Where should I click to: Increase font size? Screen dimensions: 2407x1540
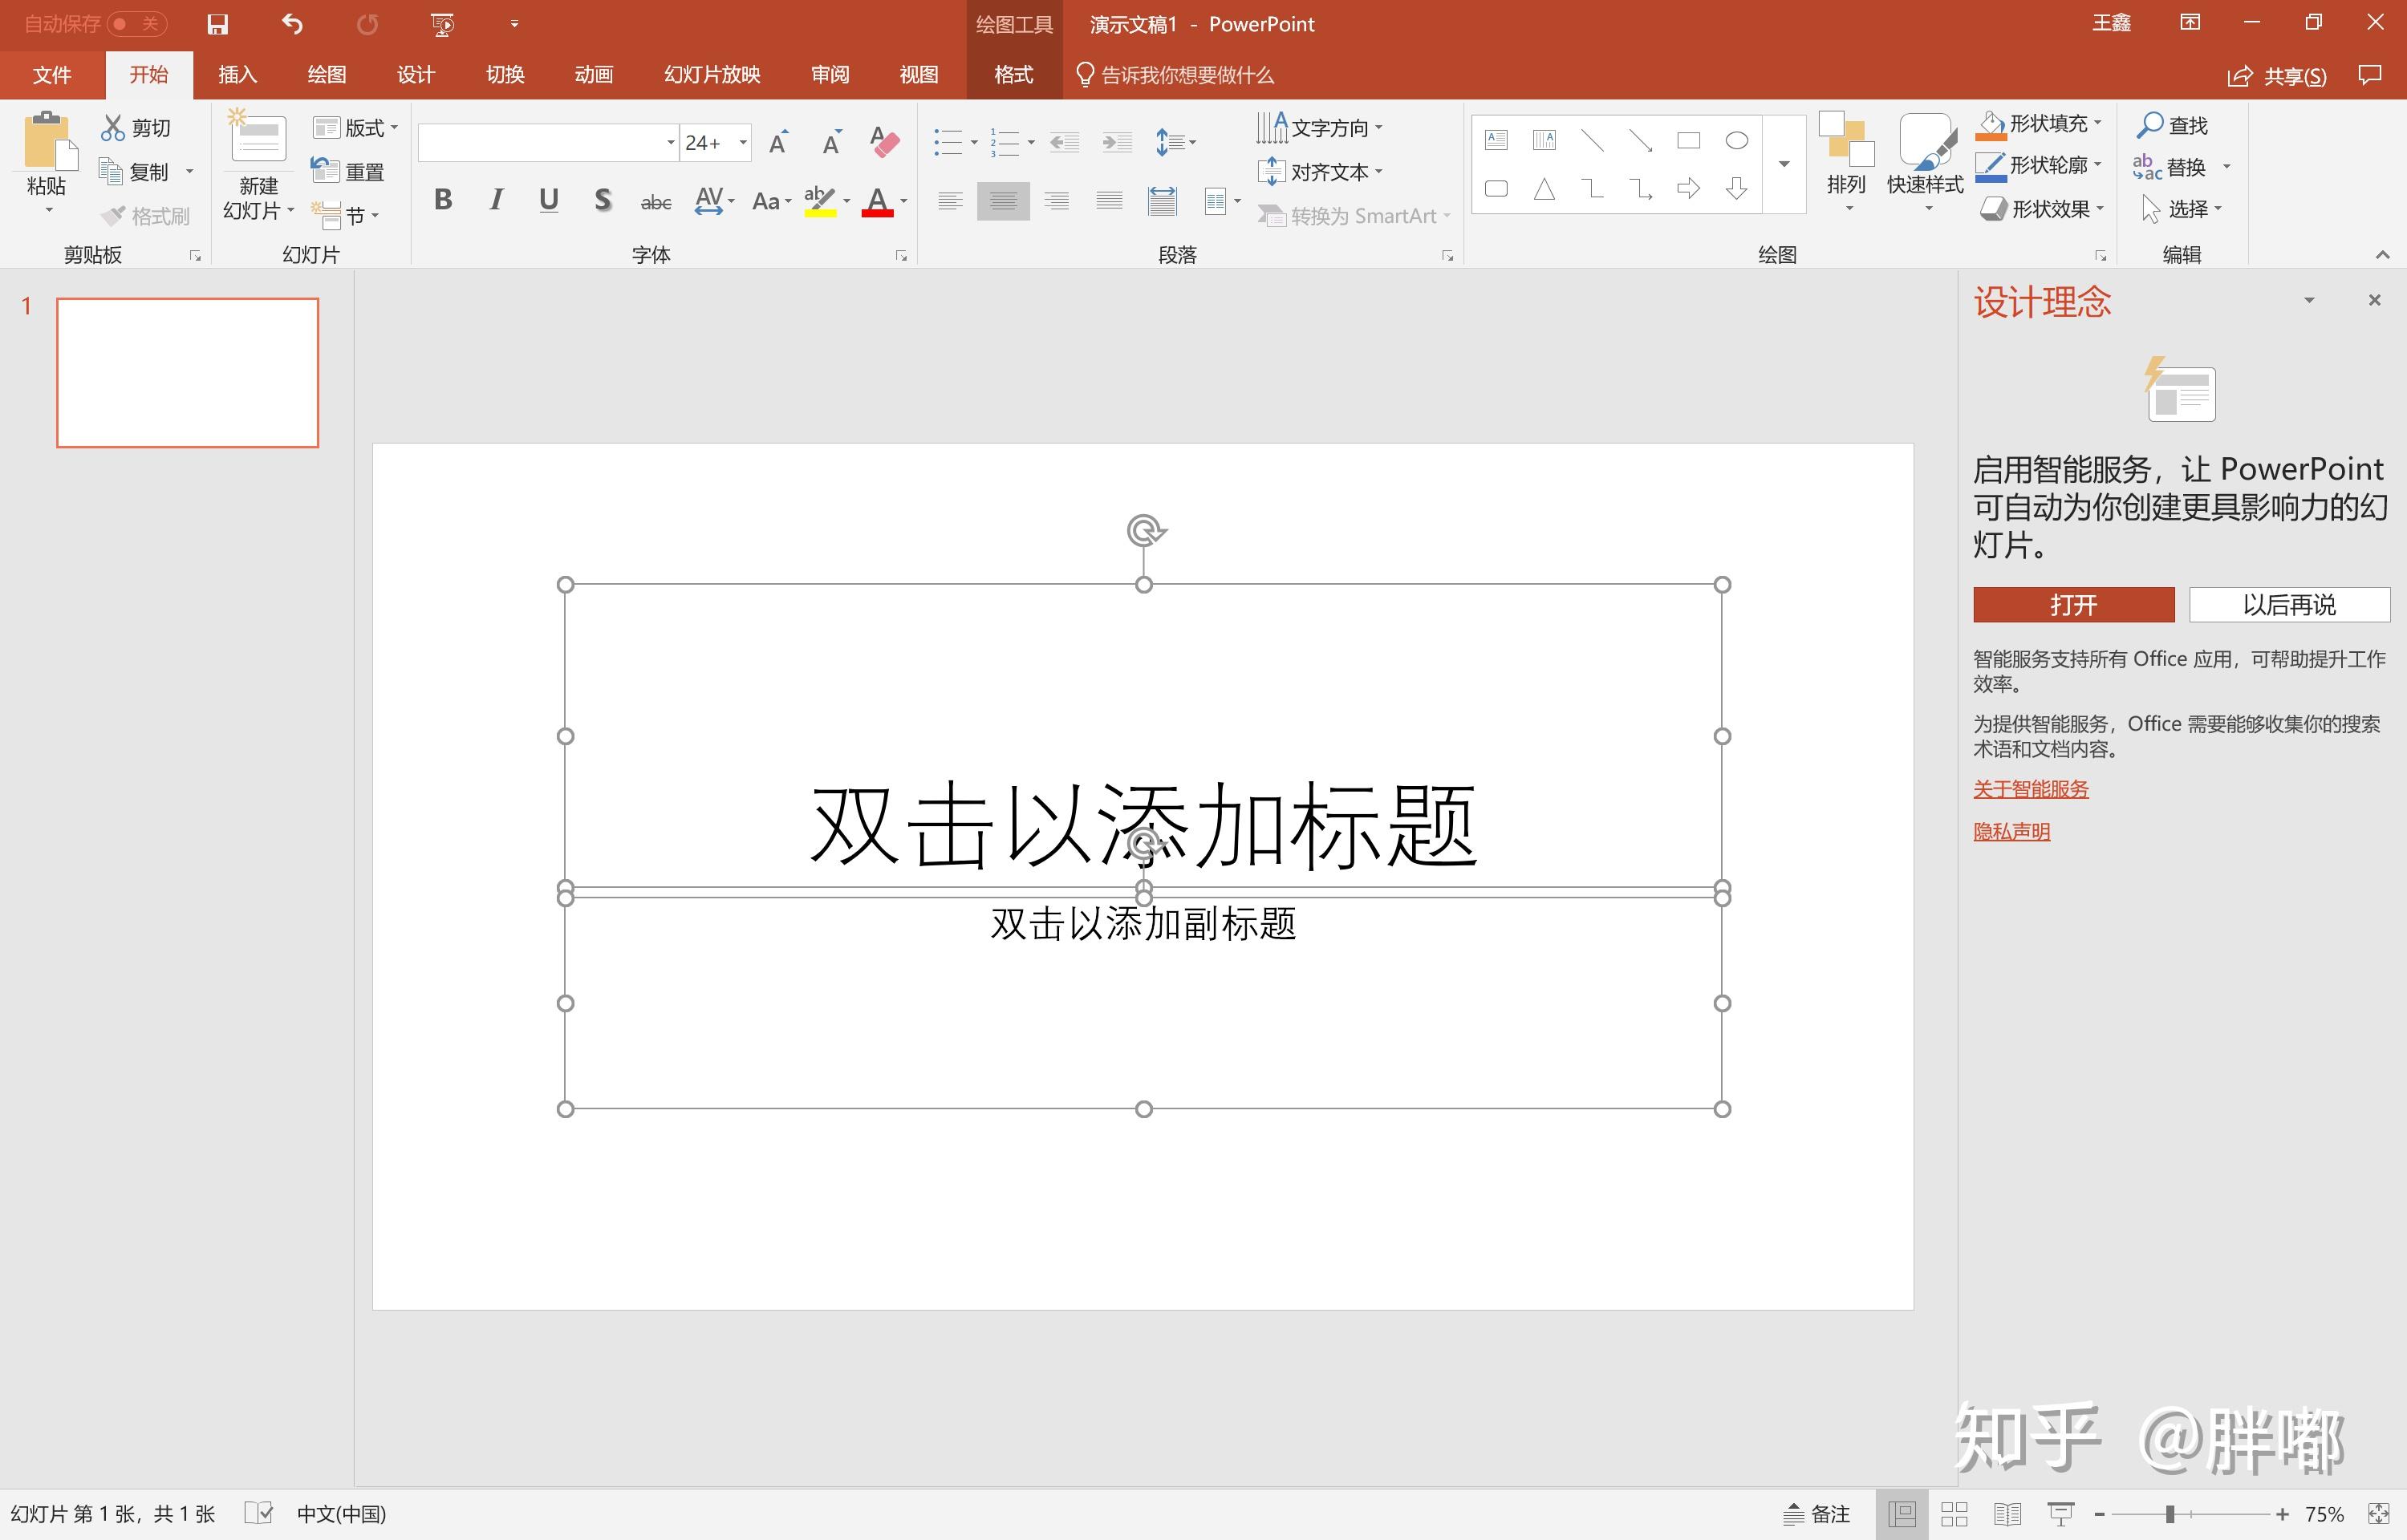(779, 142)
